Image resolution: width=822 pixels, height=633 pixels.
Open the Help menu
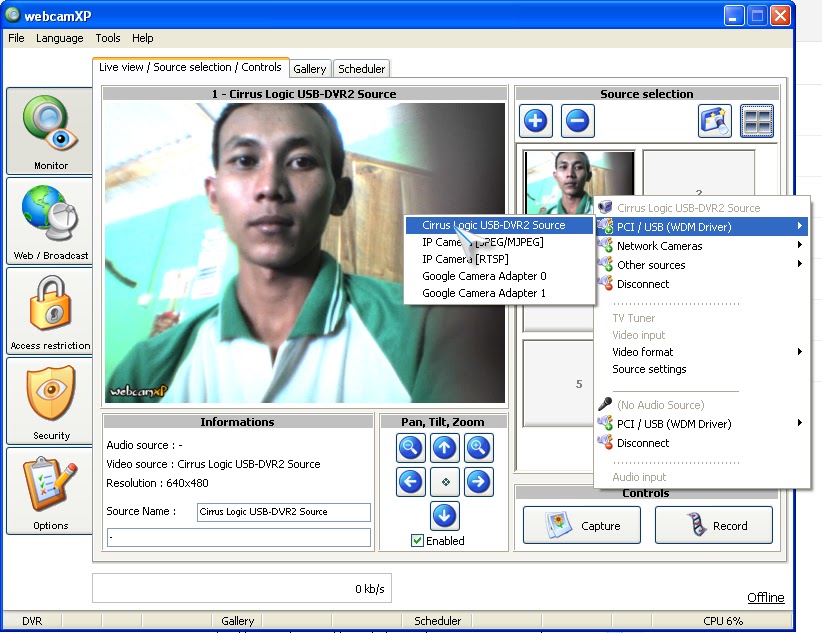point(143,38)
